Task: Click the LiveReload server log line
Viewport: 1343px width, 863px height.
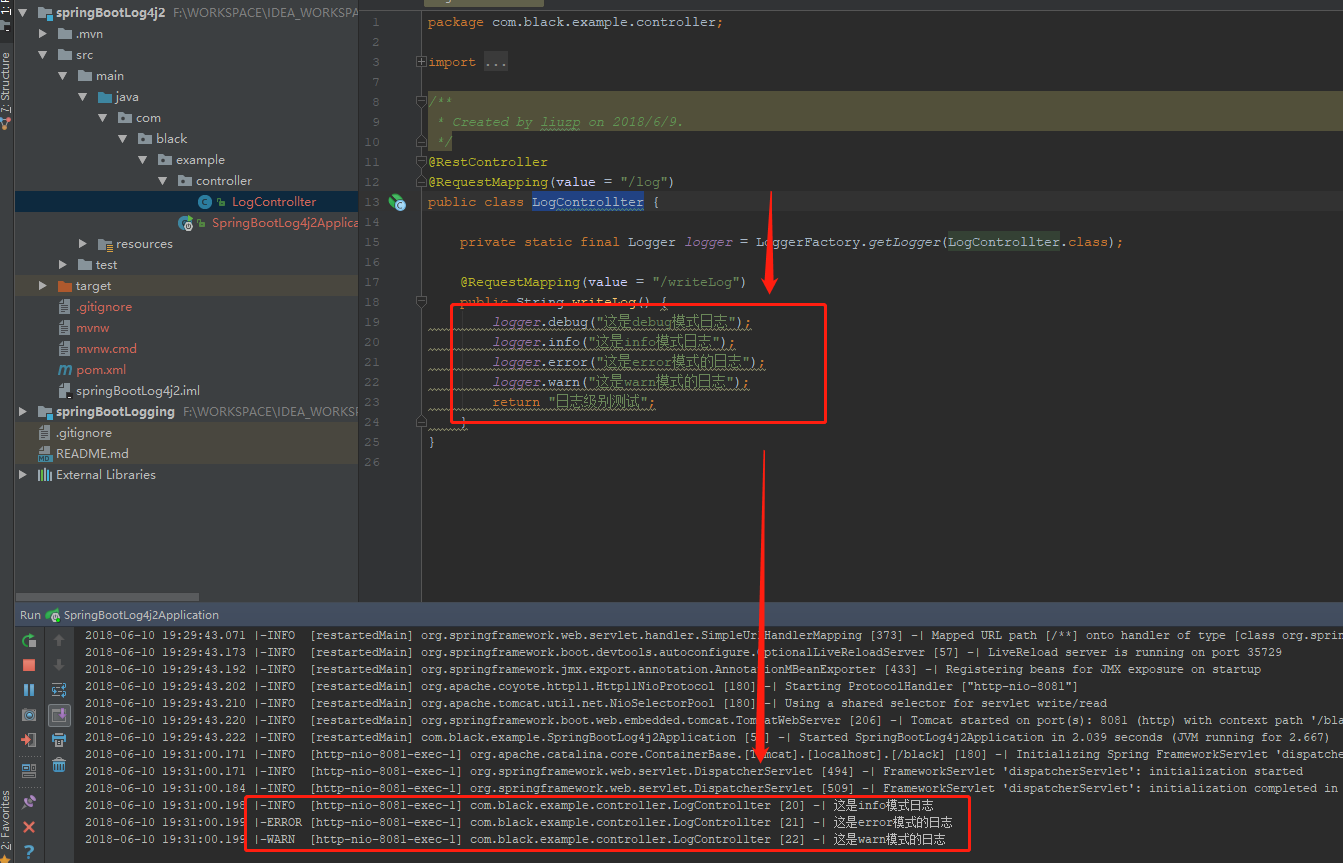Action: tap(683, 653)
